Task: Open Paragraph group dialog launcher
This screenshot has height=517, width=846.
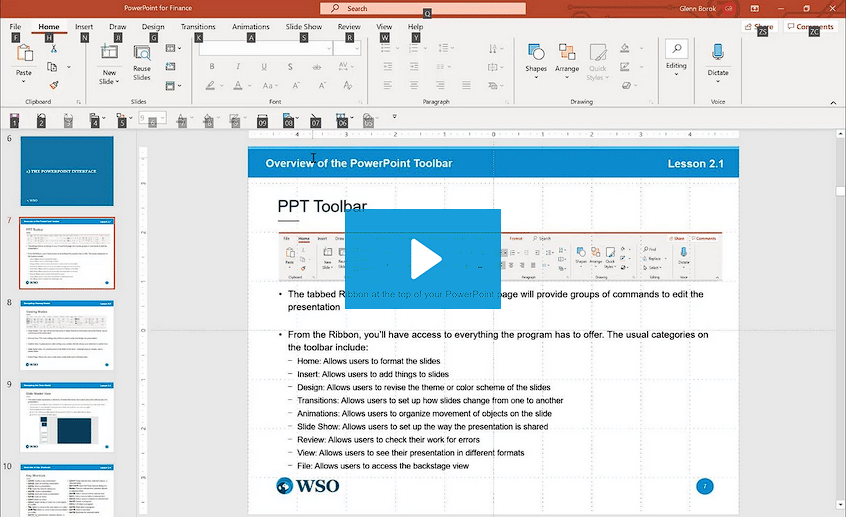Action: point(507,101)
